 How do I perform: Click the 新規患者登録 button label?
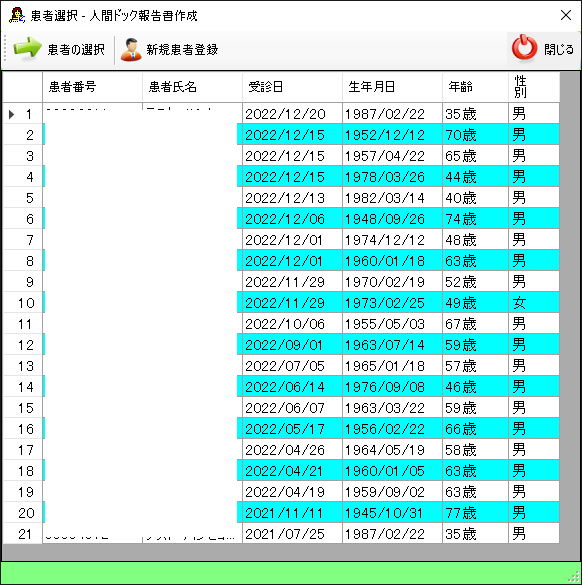182,50
